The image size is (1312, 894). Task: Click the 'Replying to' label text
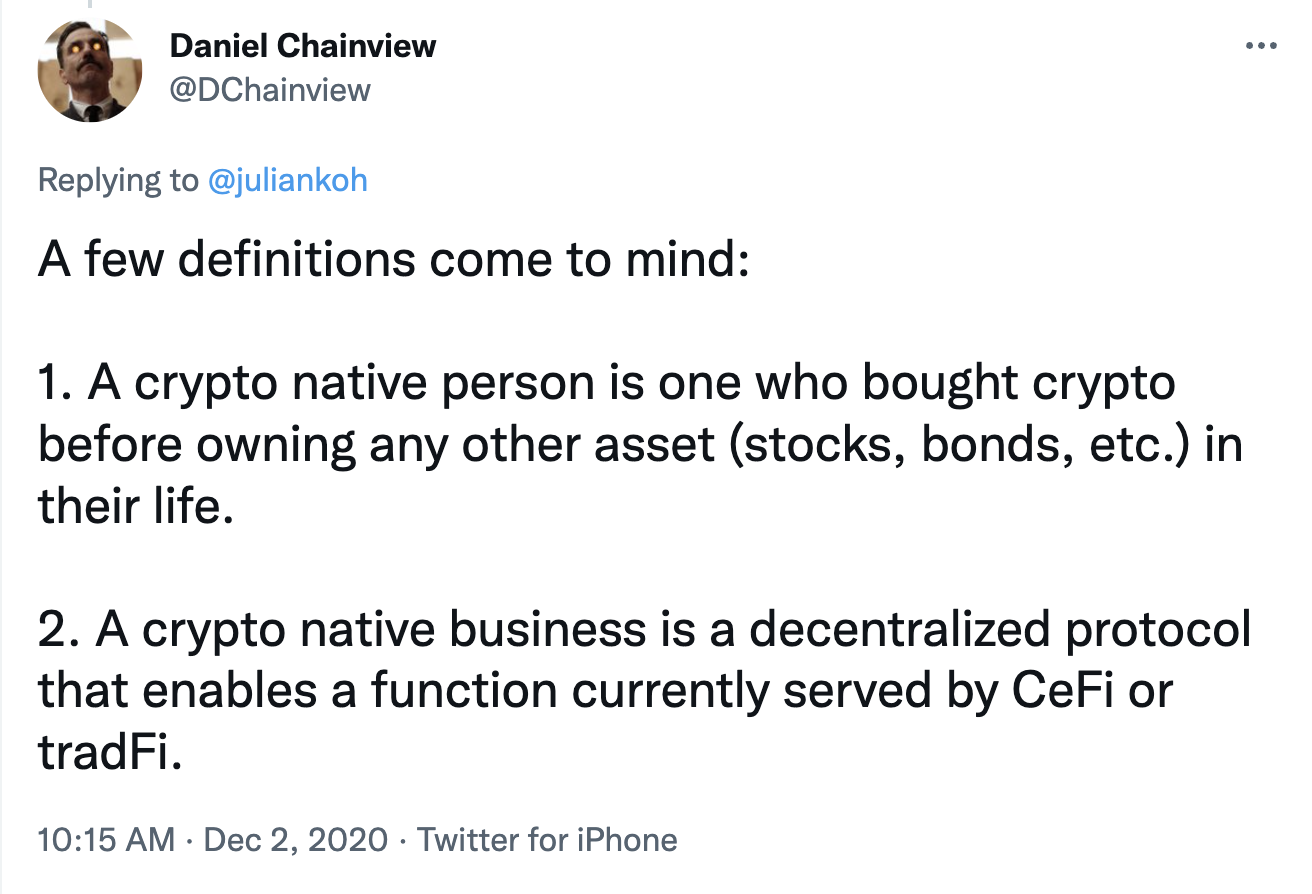point(110,180)
